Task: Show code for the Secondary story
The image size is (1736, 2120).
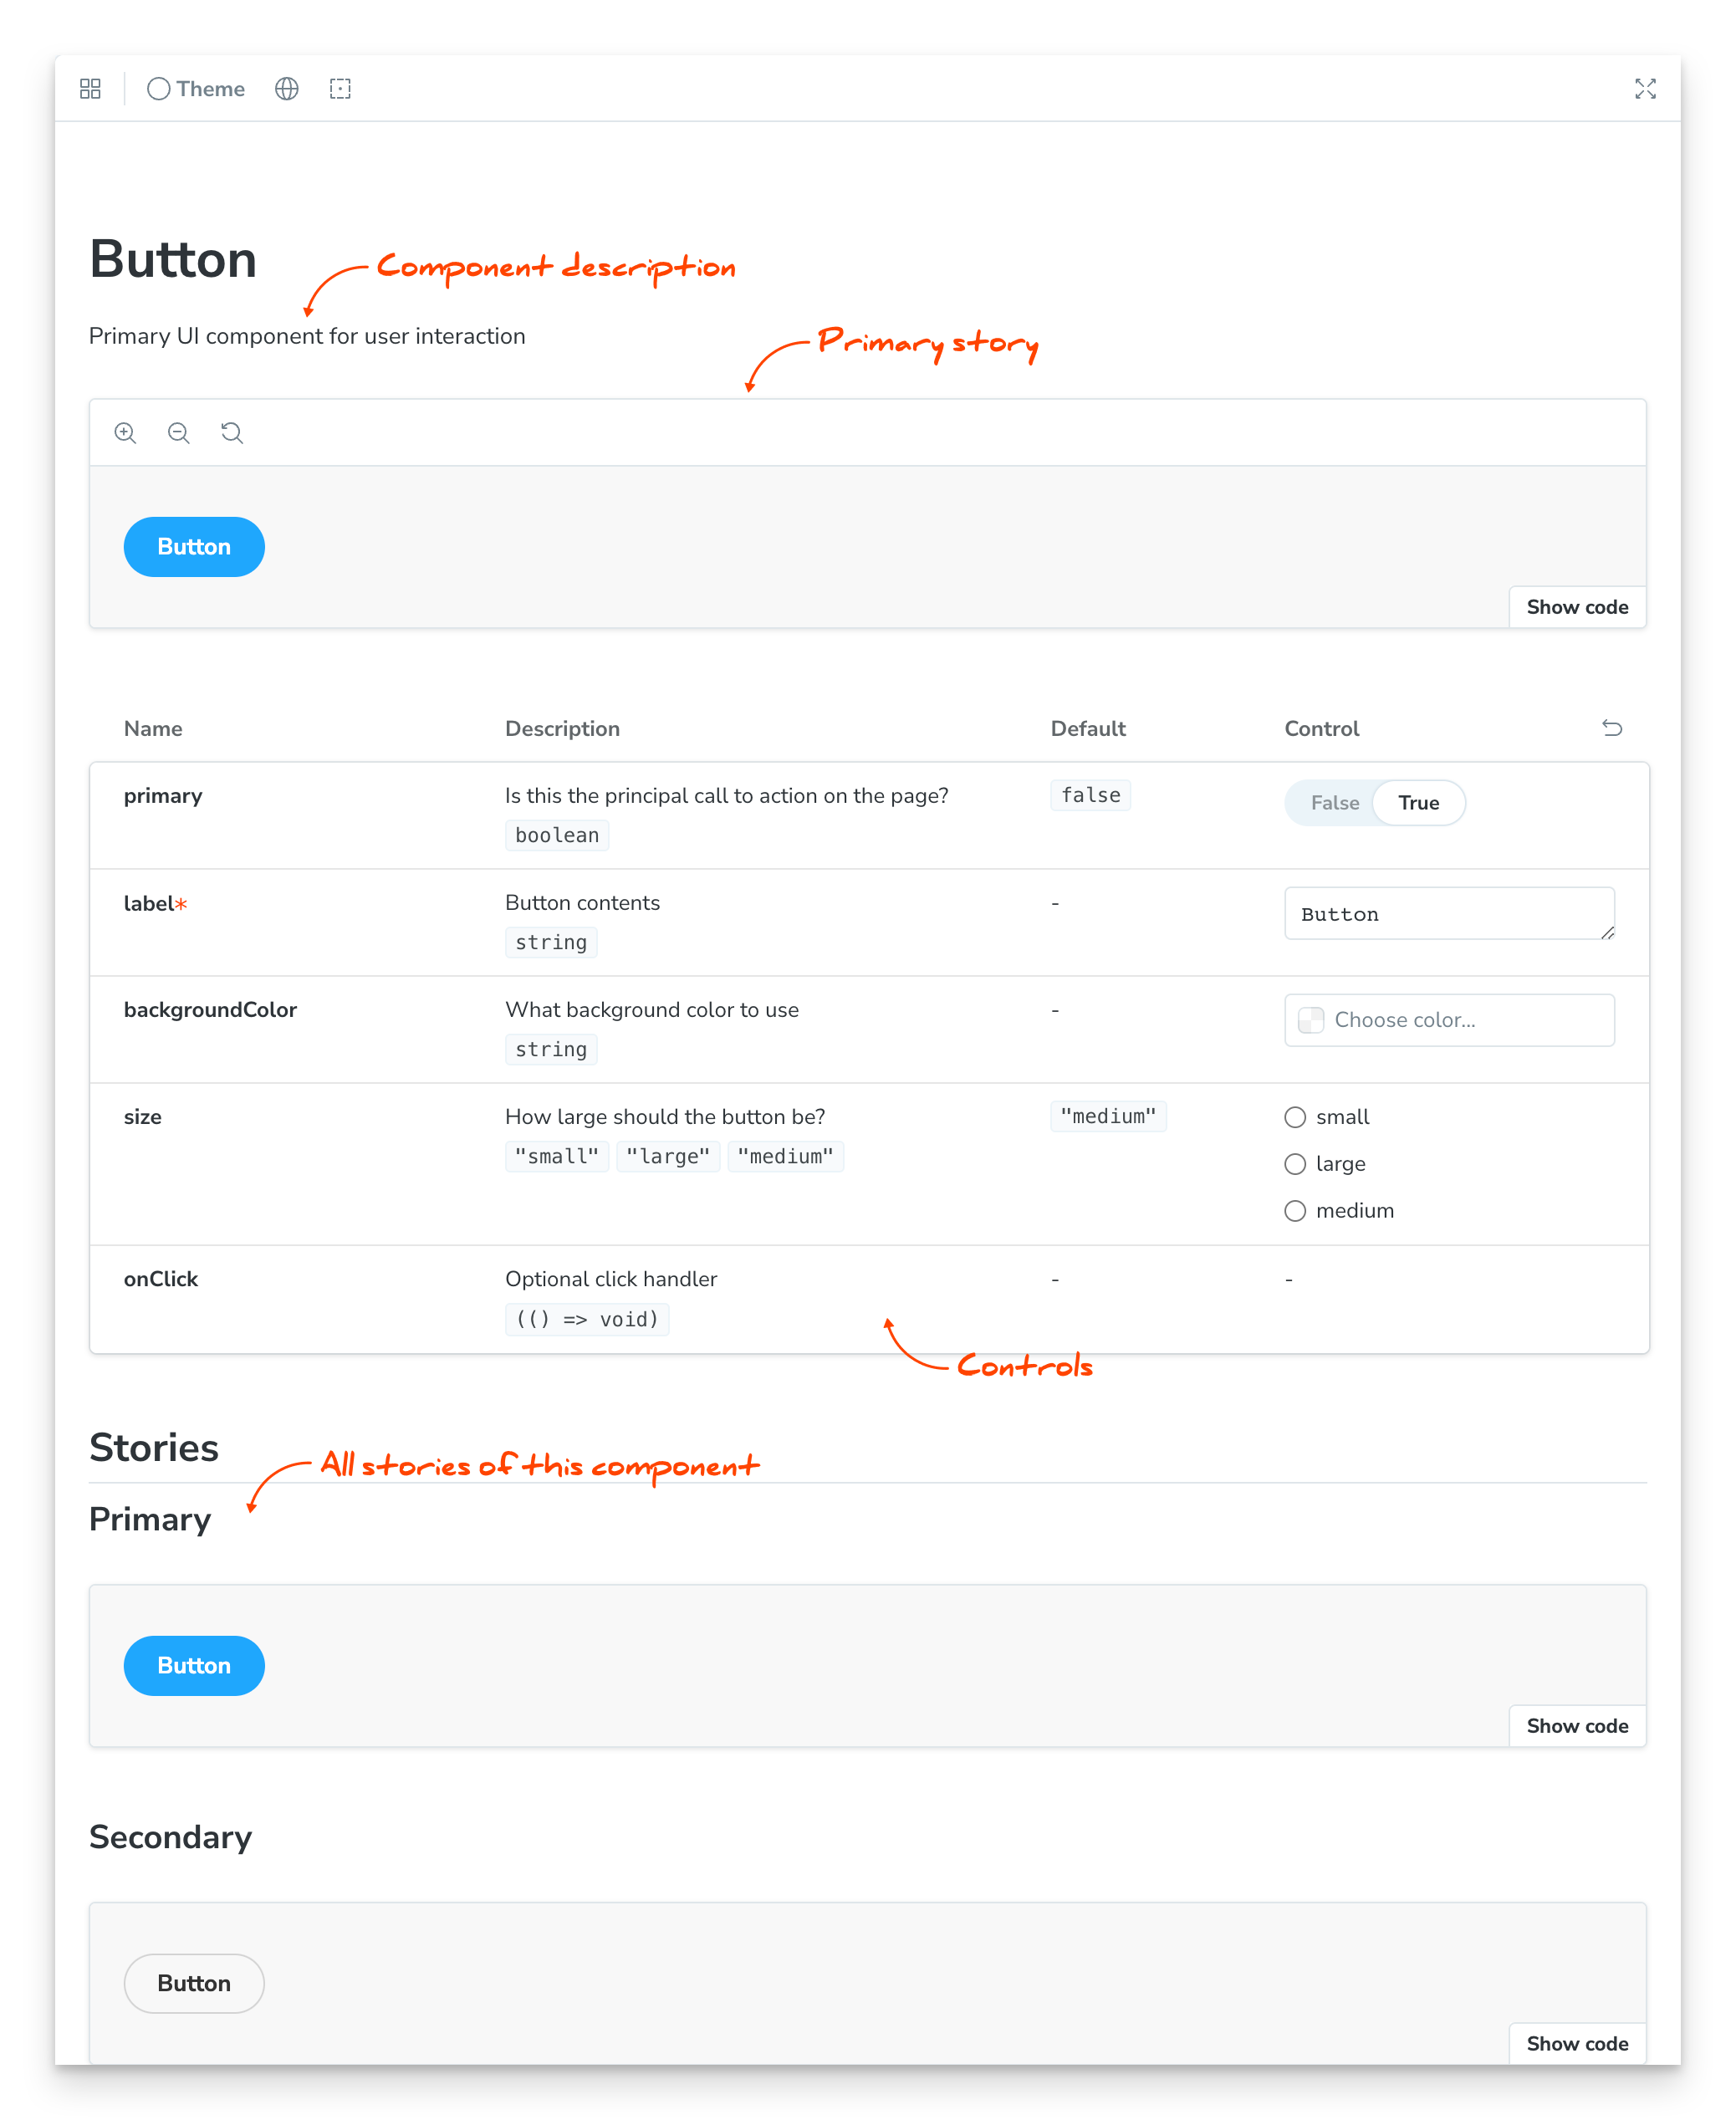Action: point(1577,2043)
